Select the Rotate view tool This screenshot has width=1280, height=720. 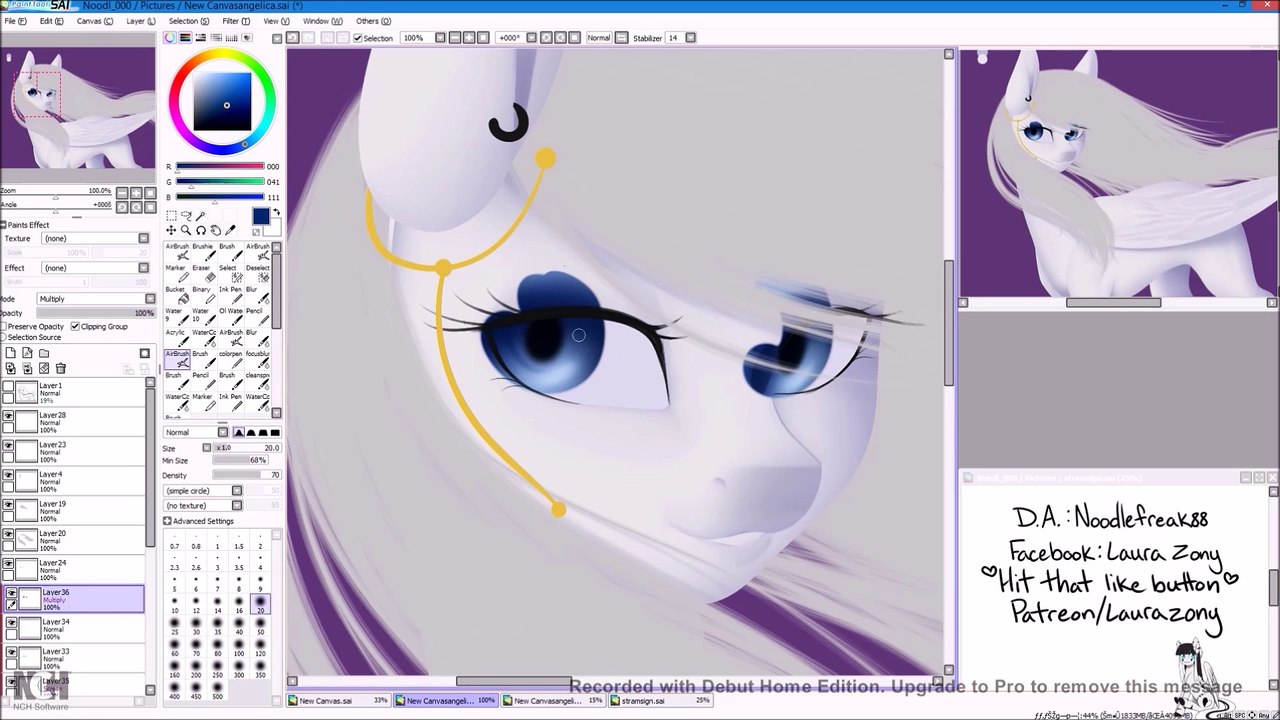(201, 230)
